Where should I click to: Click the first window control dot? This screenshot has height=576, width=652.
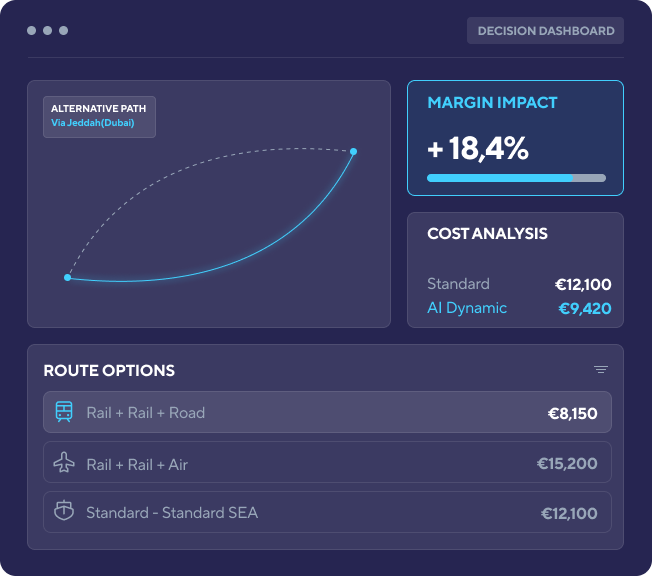(32, 31)
